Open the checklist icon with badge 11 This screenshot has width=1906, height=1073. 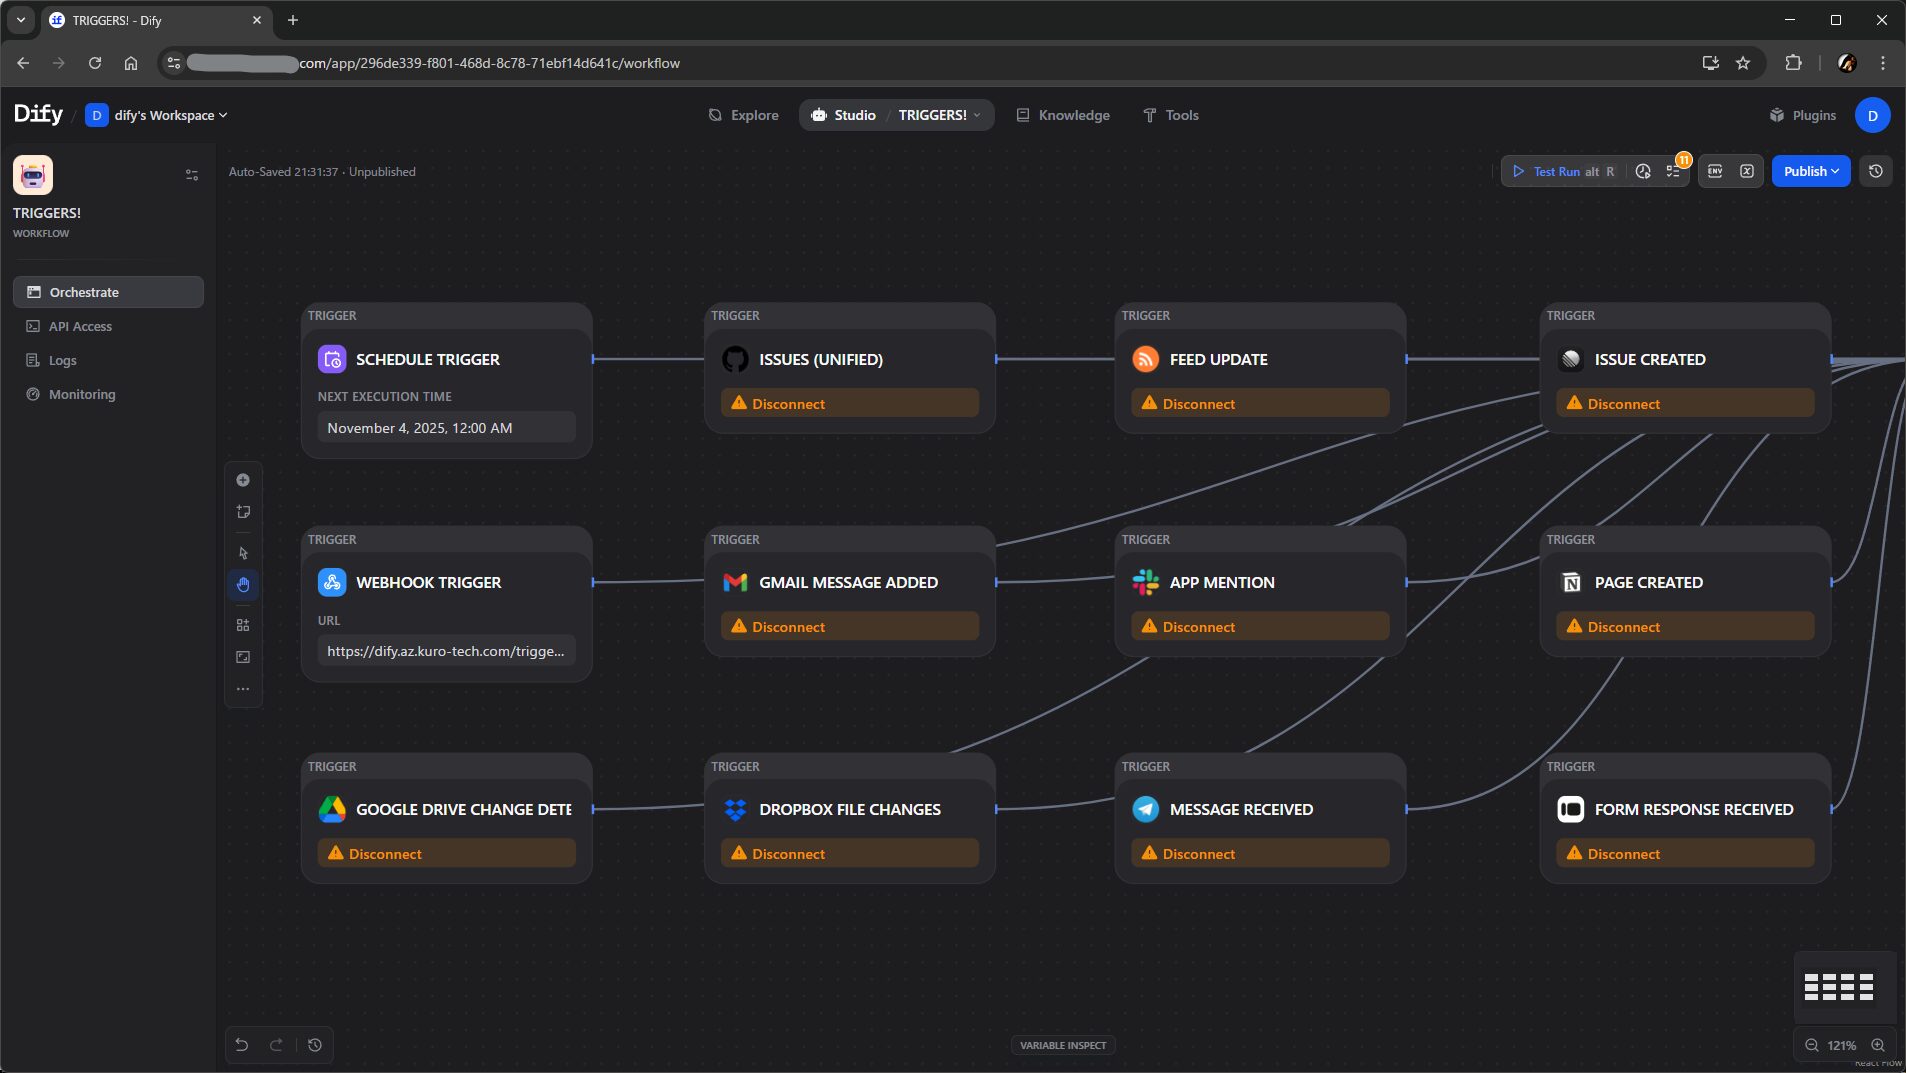(x=1673, y=171)
